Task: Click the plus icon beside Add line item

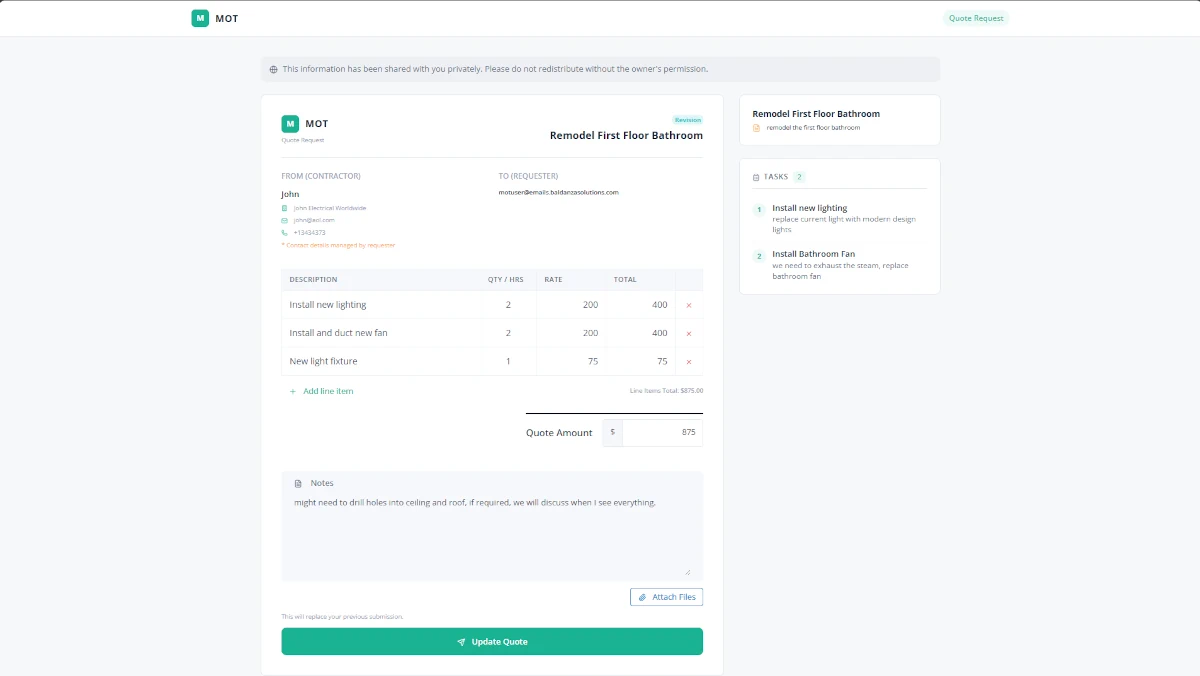Action: click(292, 391)
